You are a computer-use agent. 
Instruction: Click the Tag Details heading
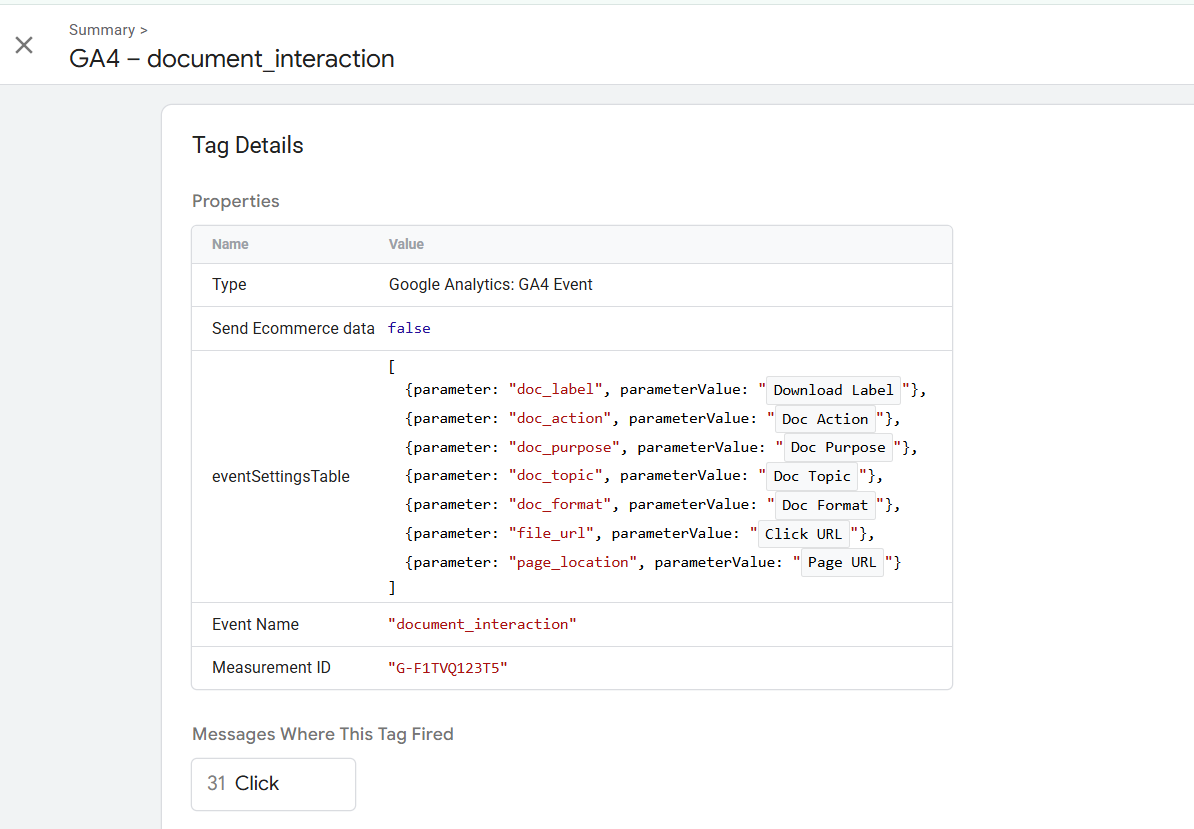pyautogui.click(x=248, y=145)
